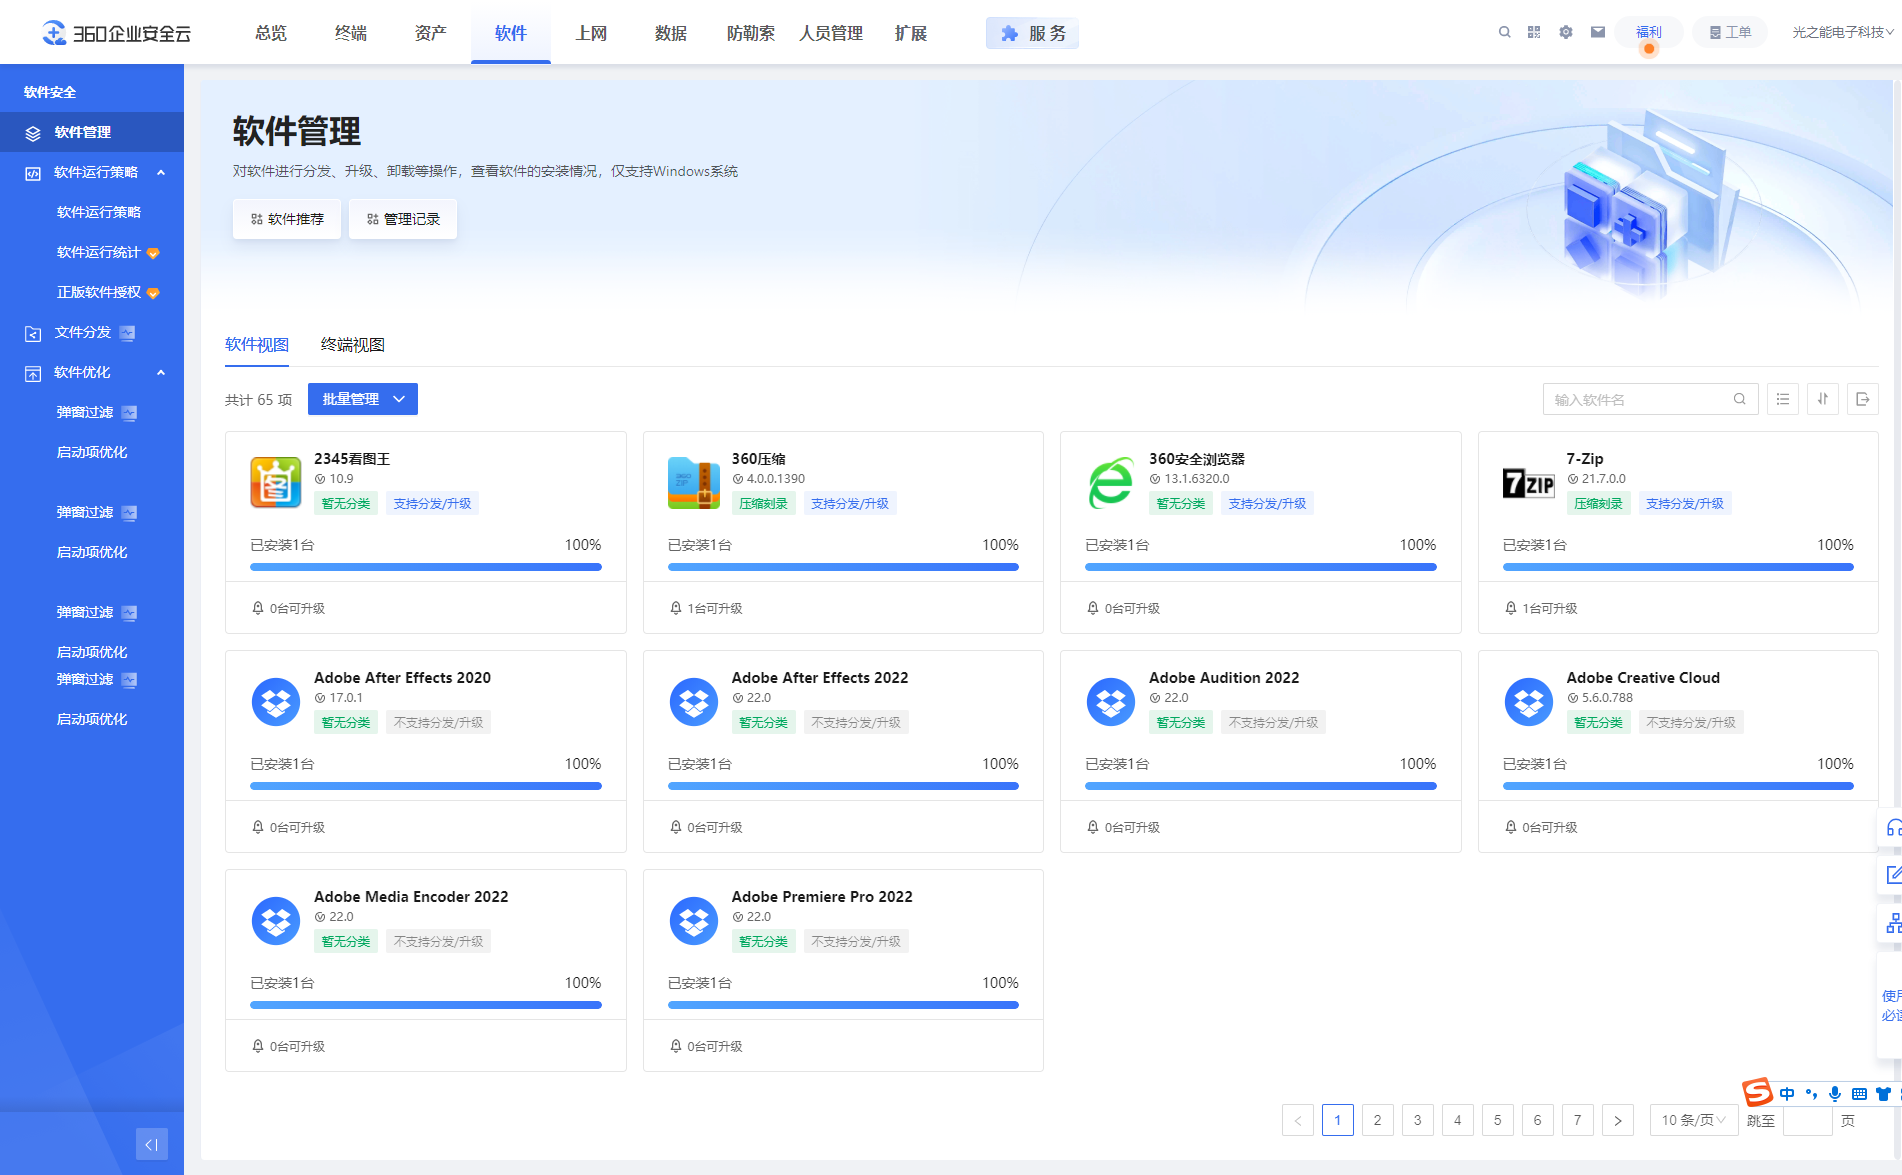Click the Sogou microphone voice input icon

(1835, 1093)
